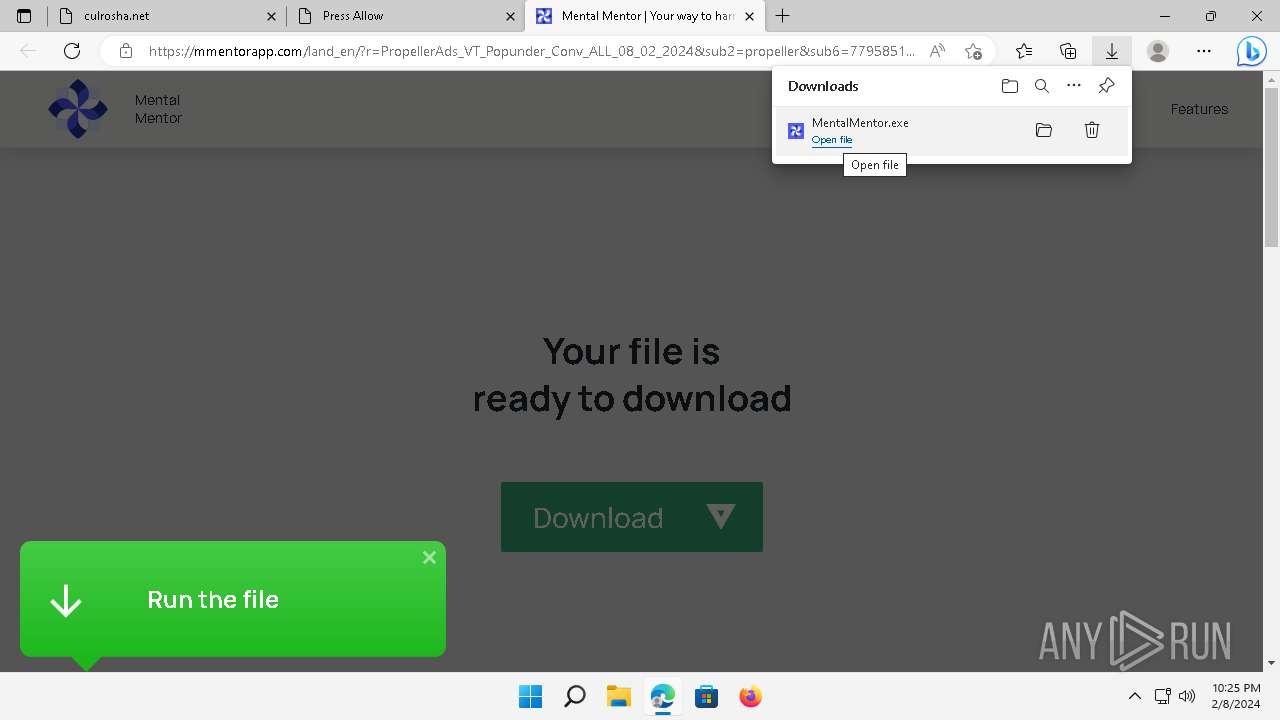Show hidden system tray icons chevron

[1134, 696]
